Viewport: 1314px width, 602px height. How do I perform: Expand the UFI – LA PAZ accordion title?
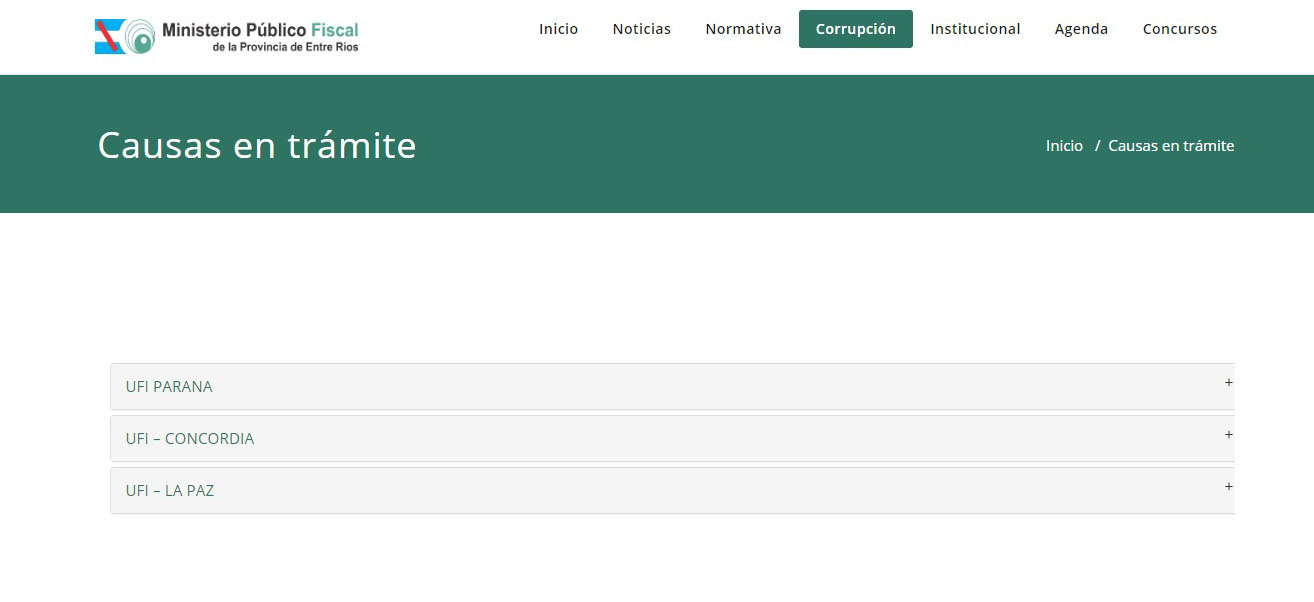coord(170,491)
